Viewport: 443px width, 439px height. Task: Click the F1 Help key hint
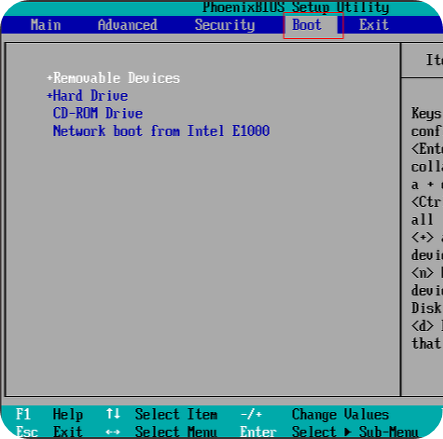[x=50, y=414]
